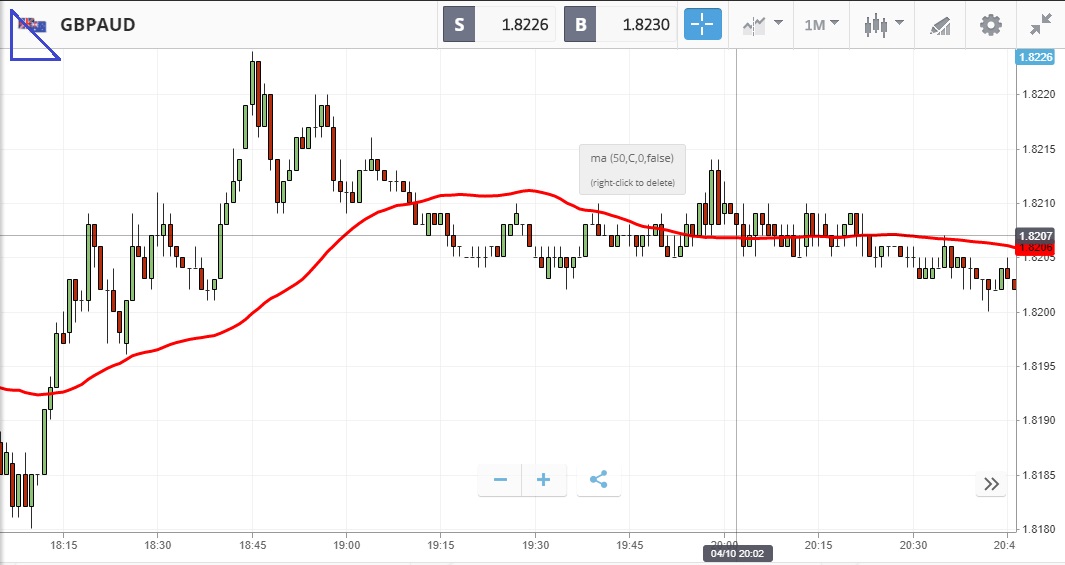Click the 19:00 time axis label
Image resolution: width=1065 pixels, height=565 pixels.
tap(346, 545)
